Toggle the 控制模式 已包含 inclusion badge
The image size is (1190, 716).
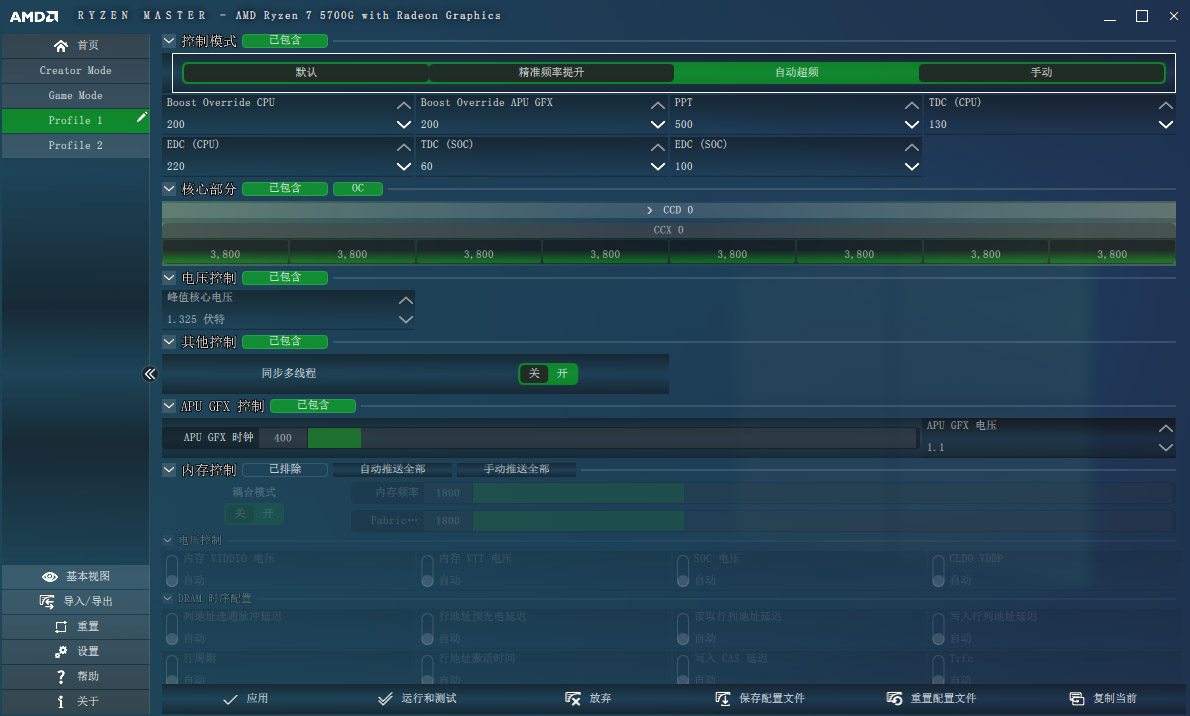[x=284, y=41]
